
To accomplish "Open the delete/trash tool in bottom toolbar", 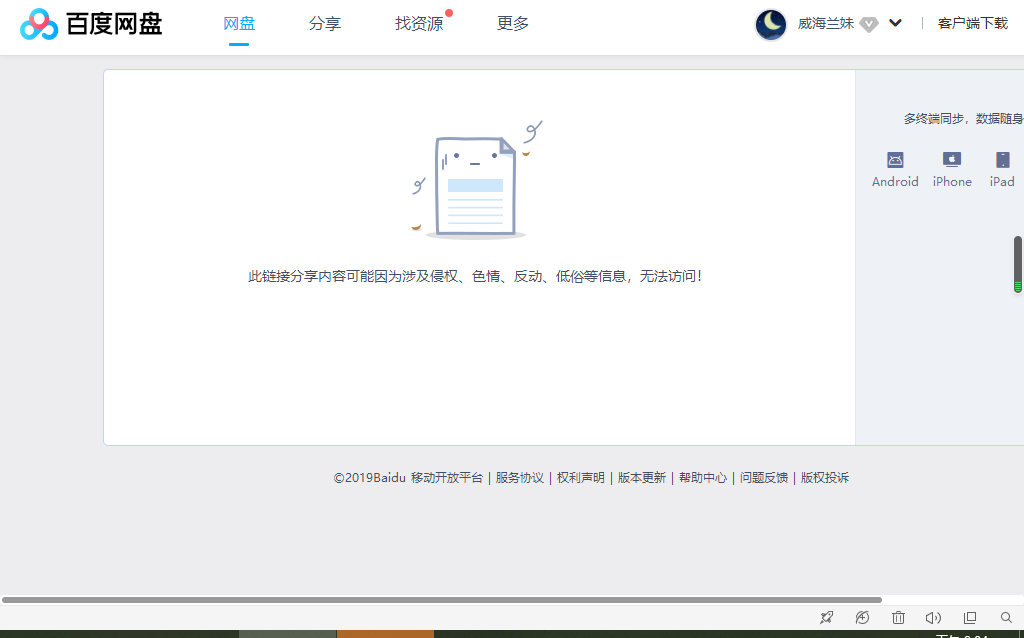I will pos(898,617).
